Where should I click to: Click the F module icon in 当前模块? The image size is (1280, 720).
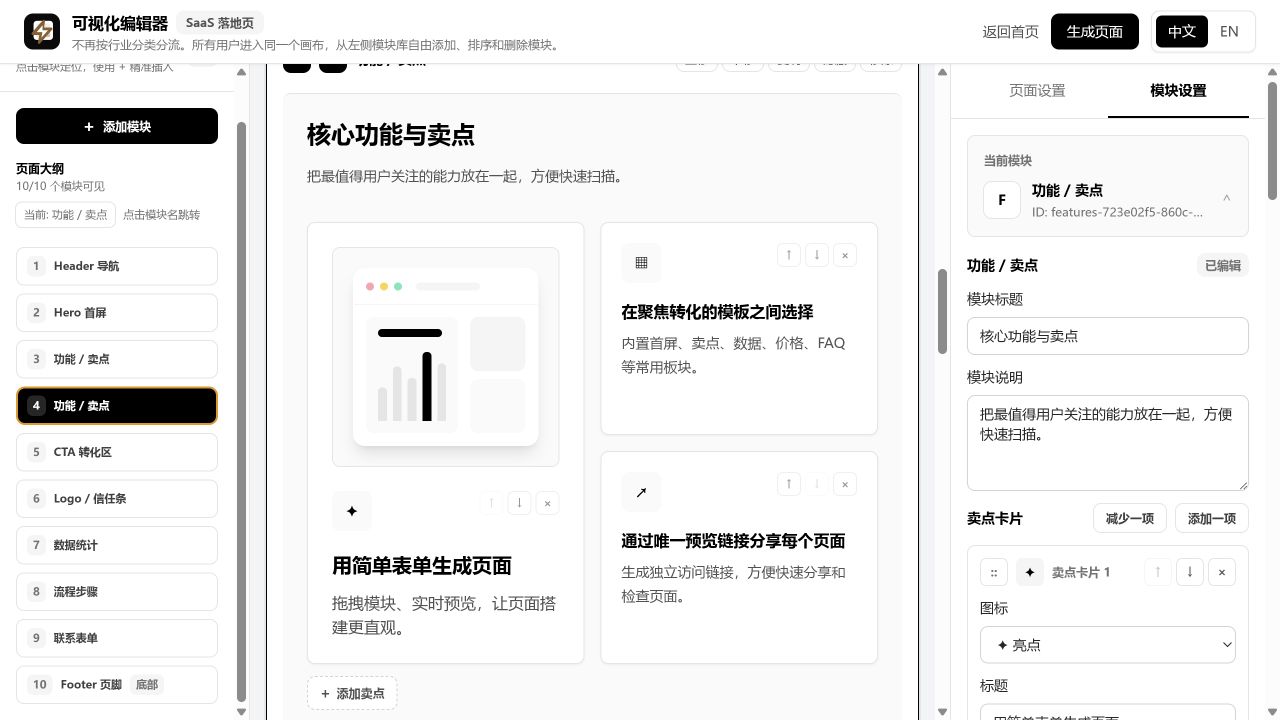(1002, 200)
